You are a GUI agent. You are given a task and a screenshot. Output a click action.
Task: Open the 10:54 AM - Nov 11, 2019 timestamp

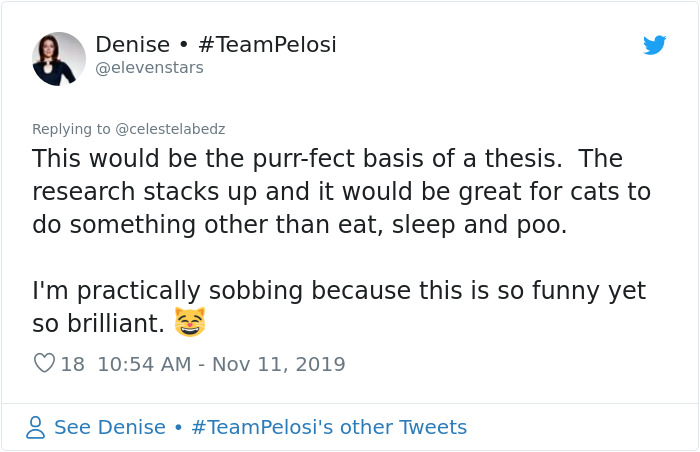tap(221, 364)
